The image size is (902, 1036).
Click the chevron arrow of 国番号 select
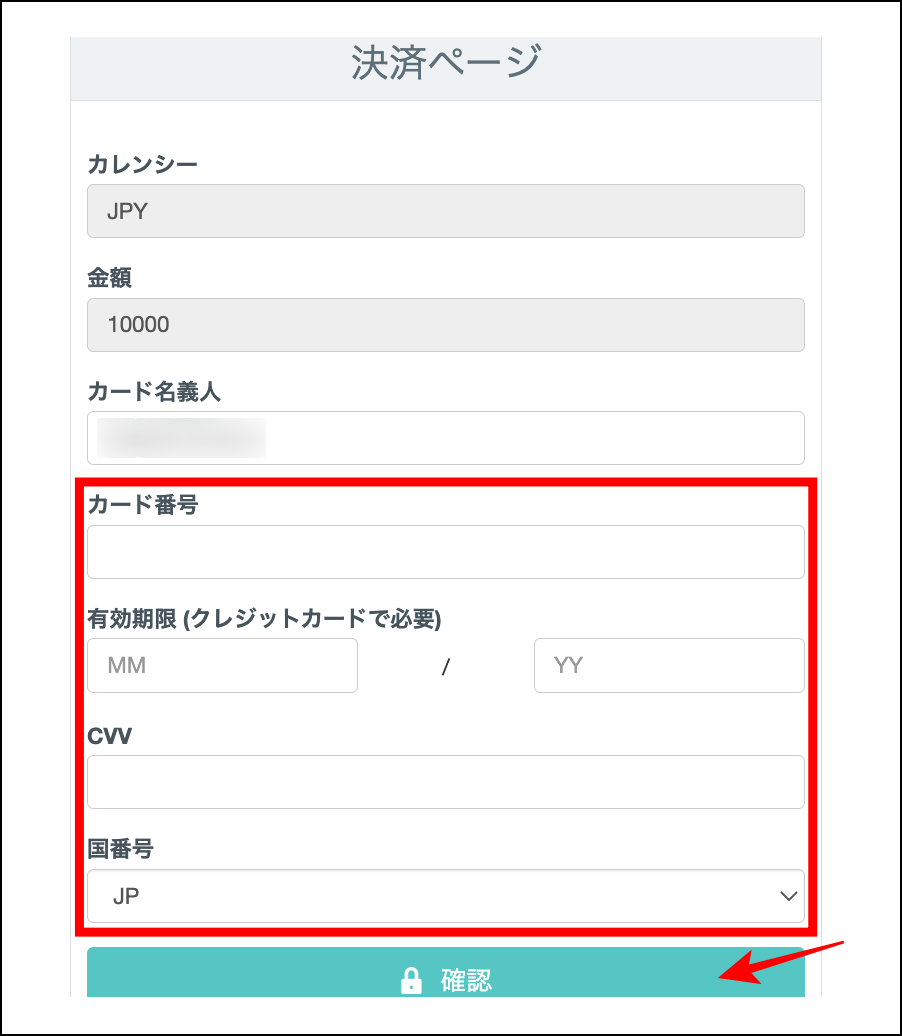788,896
